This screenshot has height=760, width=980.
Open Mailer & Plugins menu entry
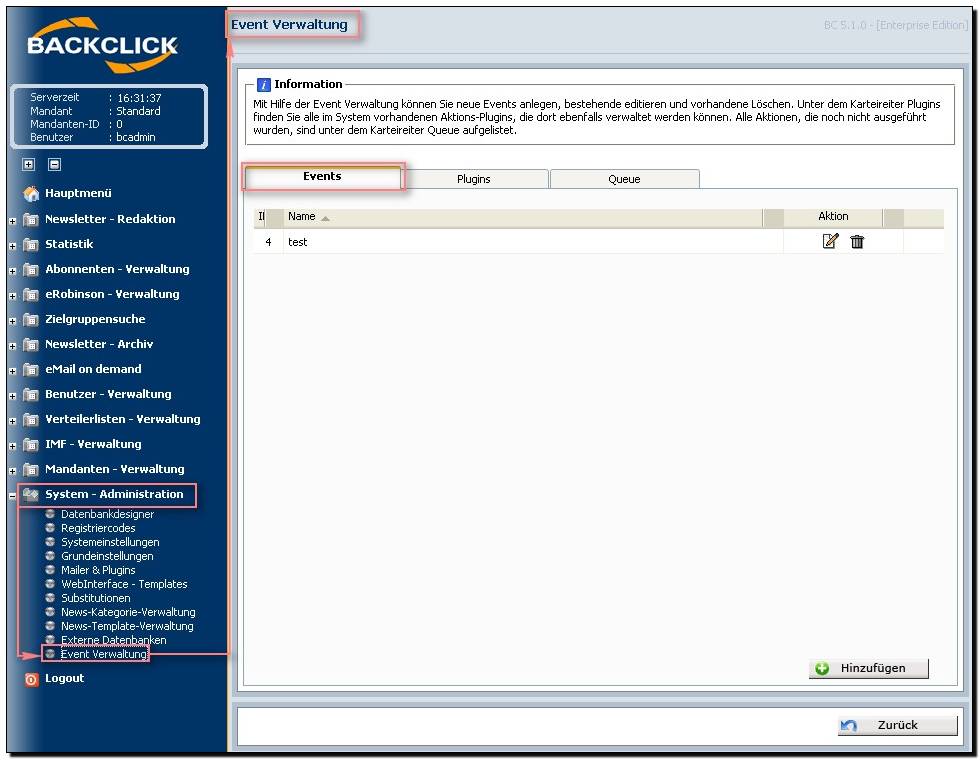tap(98, 570)
